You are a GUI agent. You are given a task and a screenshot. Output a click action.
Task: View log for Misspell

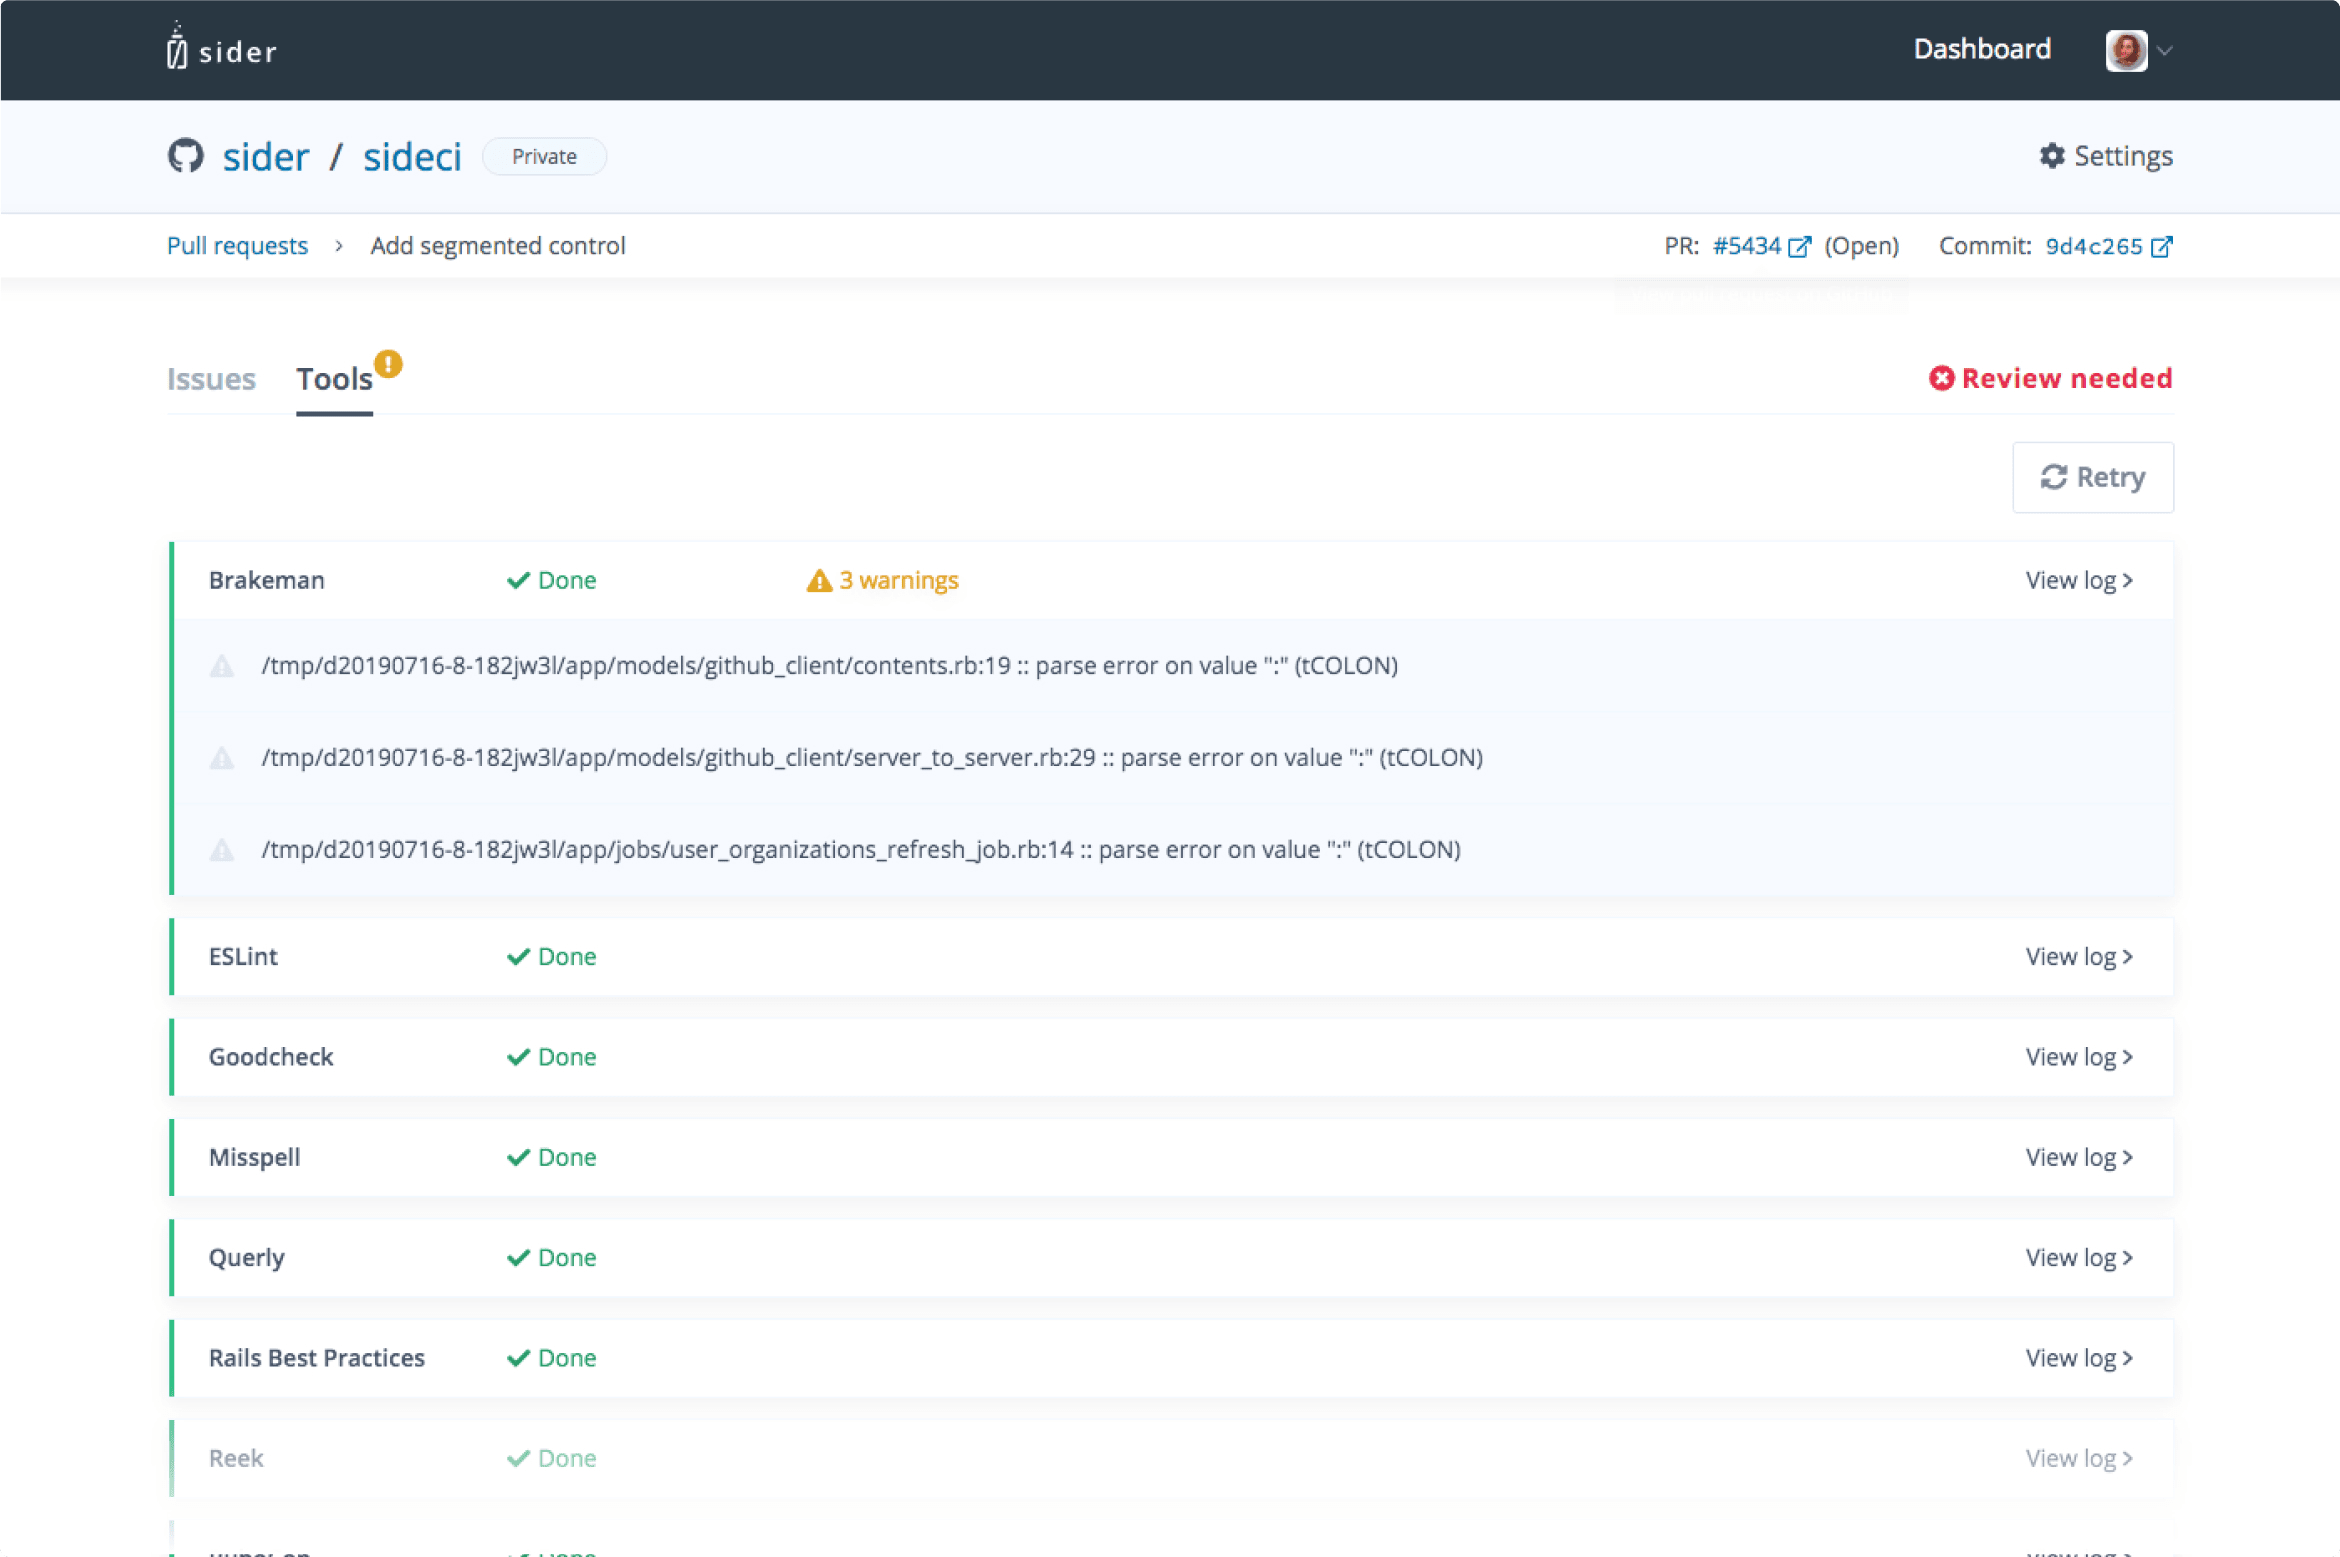[2079, 1157]
